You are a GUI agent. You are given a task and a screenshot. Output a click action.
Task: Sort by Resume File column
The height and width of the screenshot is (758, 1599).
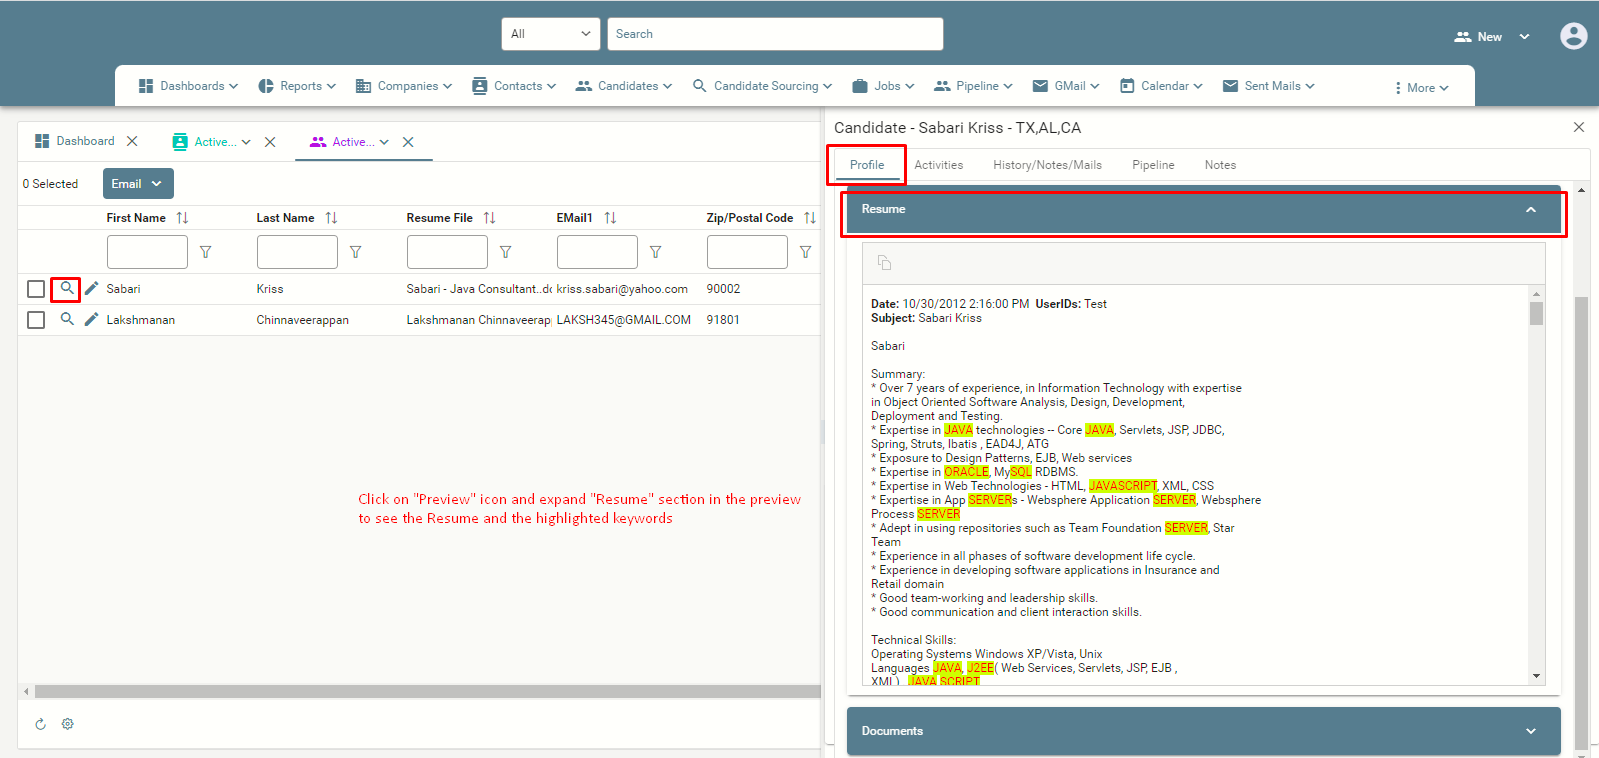[489, 218]
